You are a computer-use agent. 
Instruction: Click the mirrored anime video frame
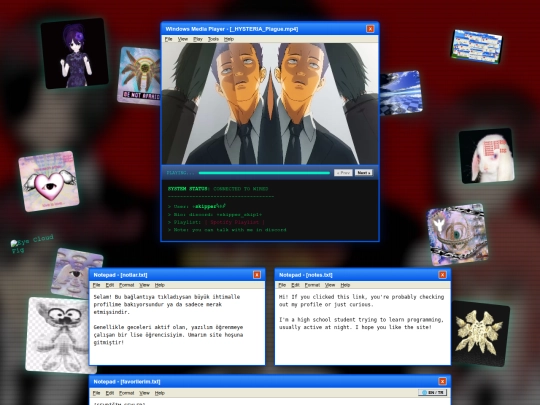coord(270,104)
